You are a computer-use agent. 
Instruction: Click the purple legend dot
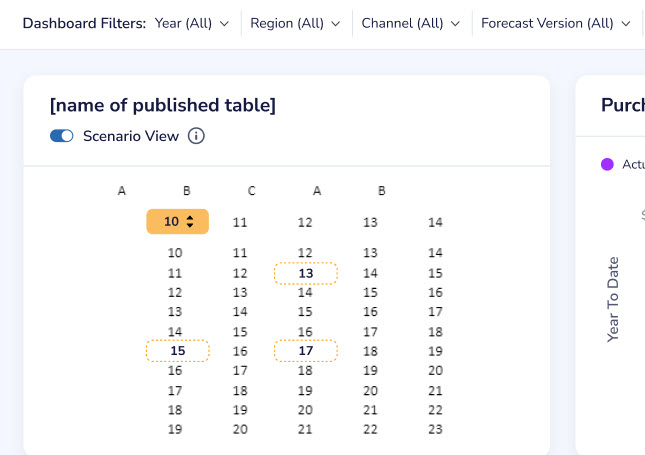click(x=607, y=164)
